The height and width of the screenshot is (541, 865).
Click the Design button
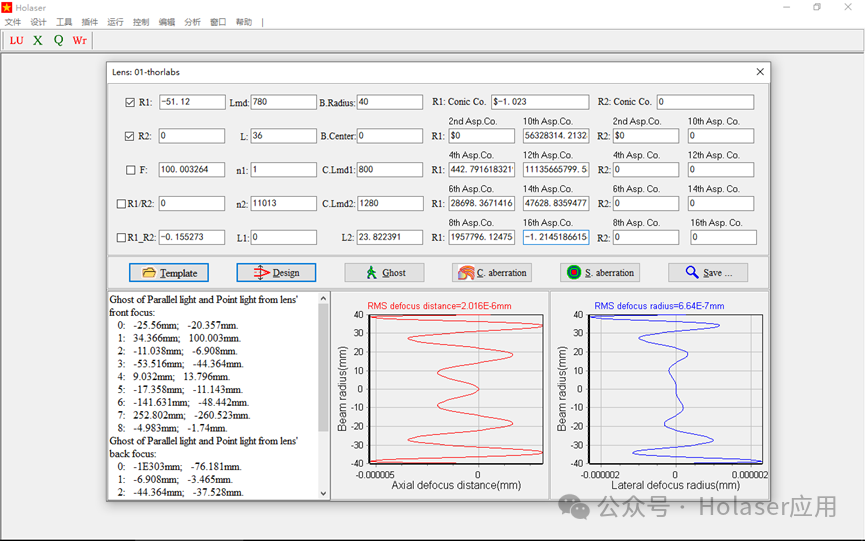pos(276,272)
